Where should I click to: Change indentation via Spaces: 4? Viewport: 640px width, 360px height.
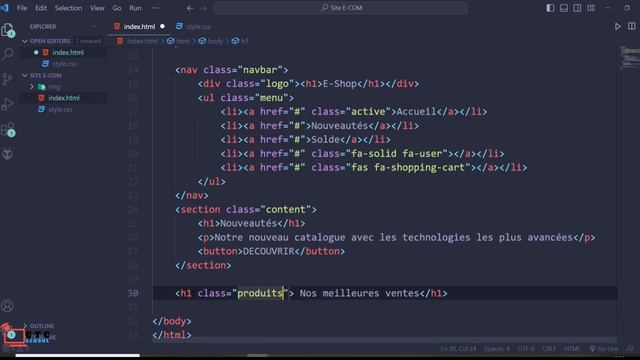[x=497, y=349]
